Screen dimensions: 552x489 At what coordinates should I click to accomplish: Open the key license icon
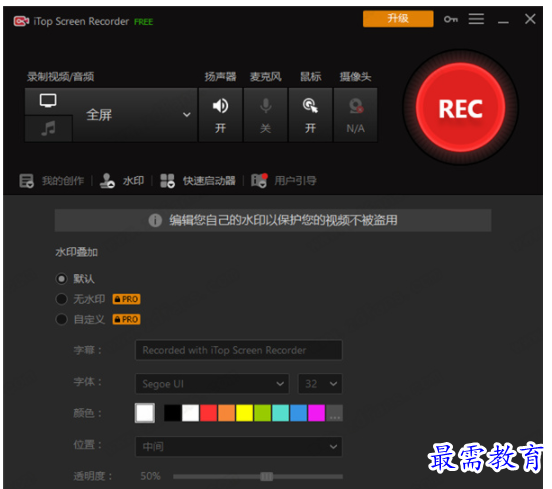451,19
